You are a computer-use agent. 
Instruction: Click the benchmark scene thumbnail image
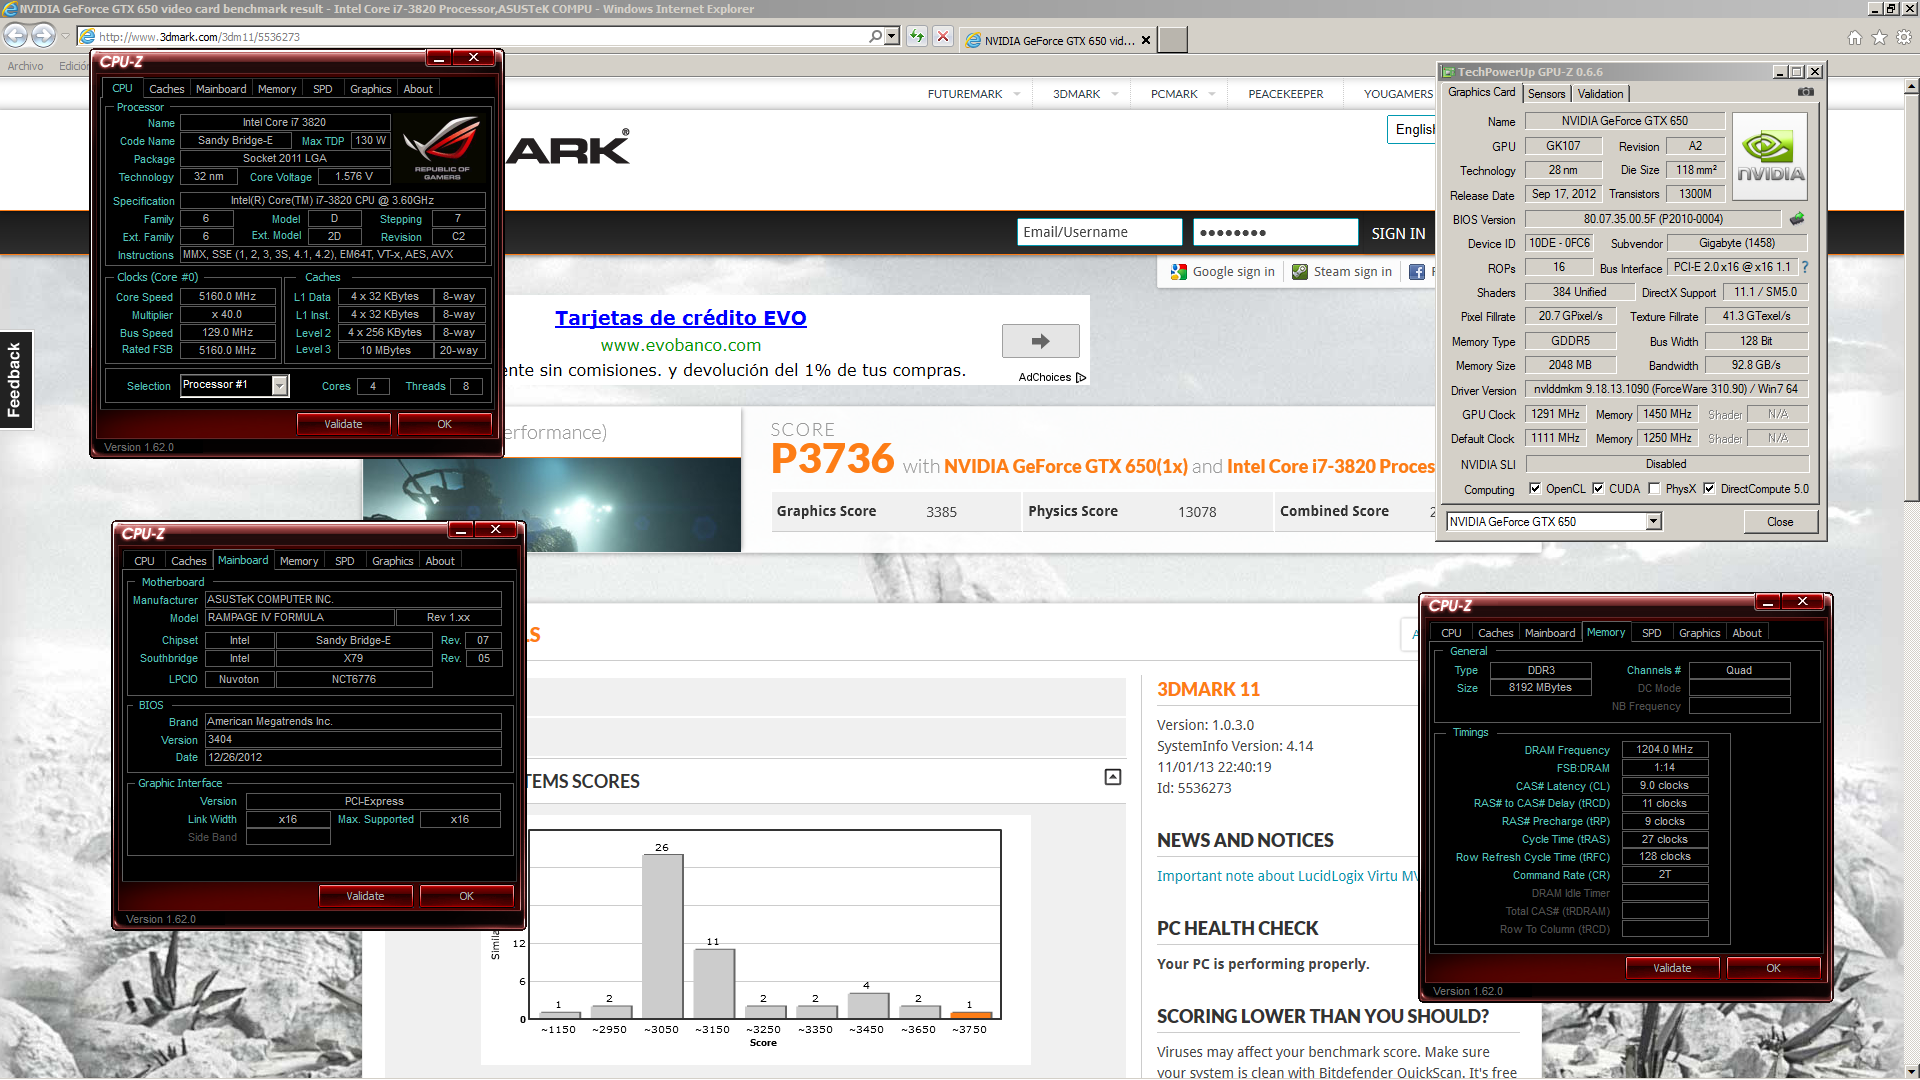[x=552, y=504]
